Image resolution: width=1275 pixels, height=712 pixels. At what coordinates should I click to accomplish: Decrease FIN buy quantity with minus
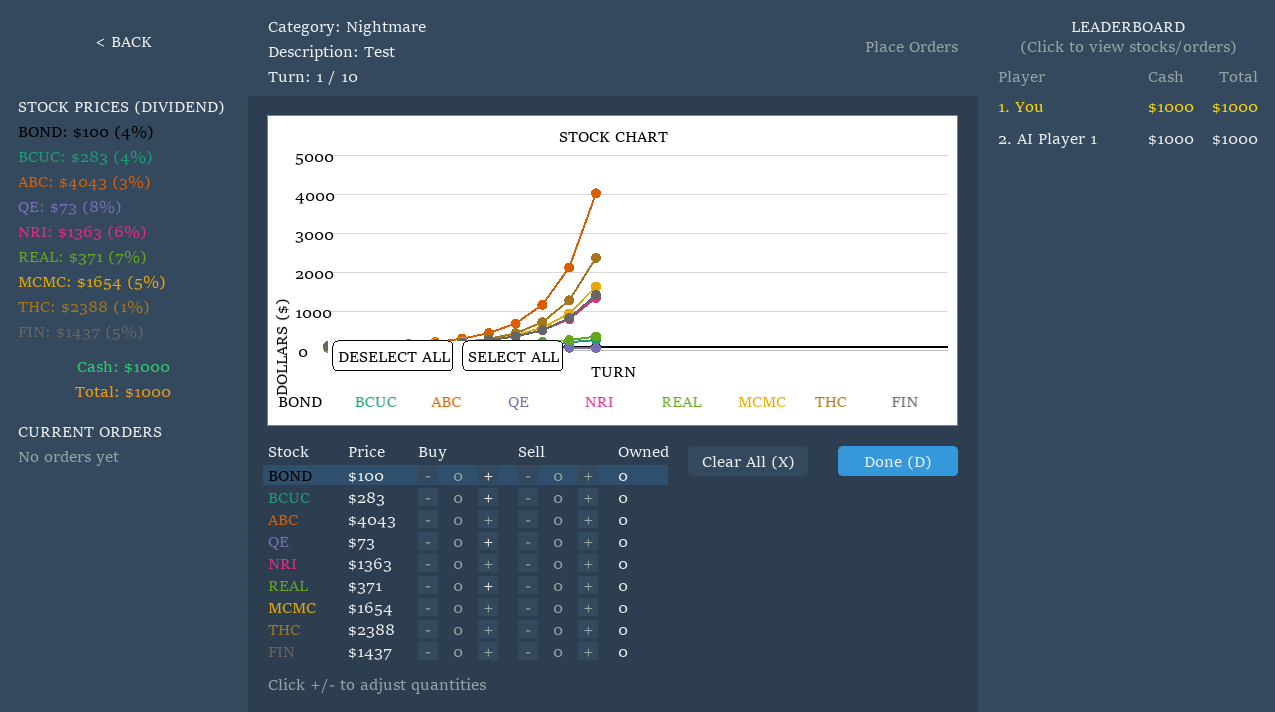click(428, 652)
